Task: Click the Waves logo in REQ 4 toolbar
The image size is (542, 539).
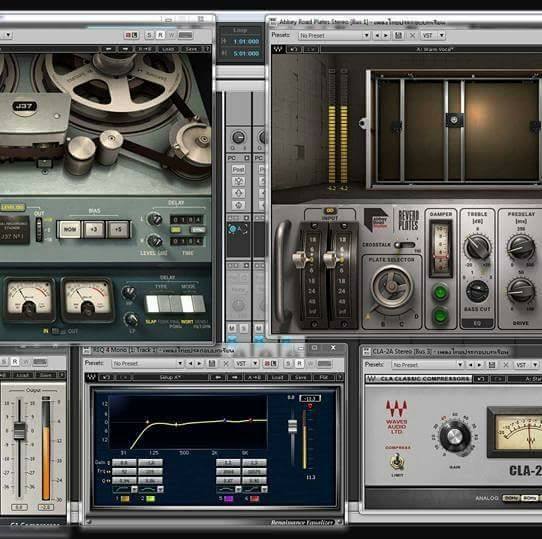Action: coord(91,378)
